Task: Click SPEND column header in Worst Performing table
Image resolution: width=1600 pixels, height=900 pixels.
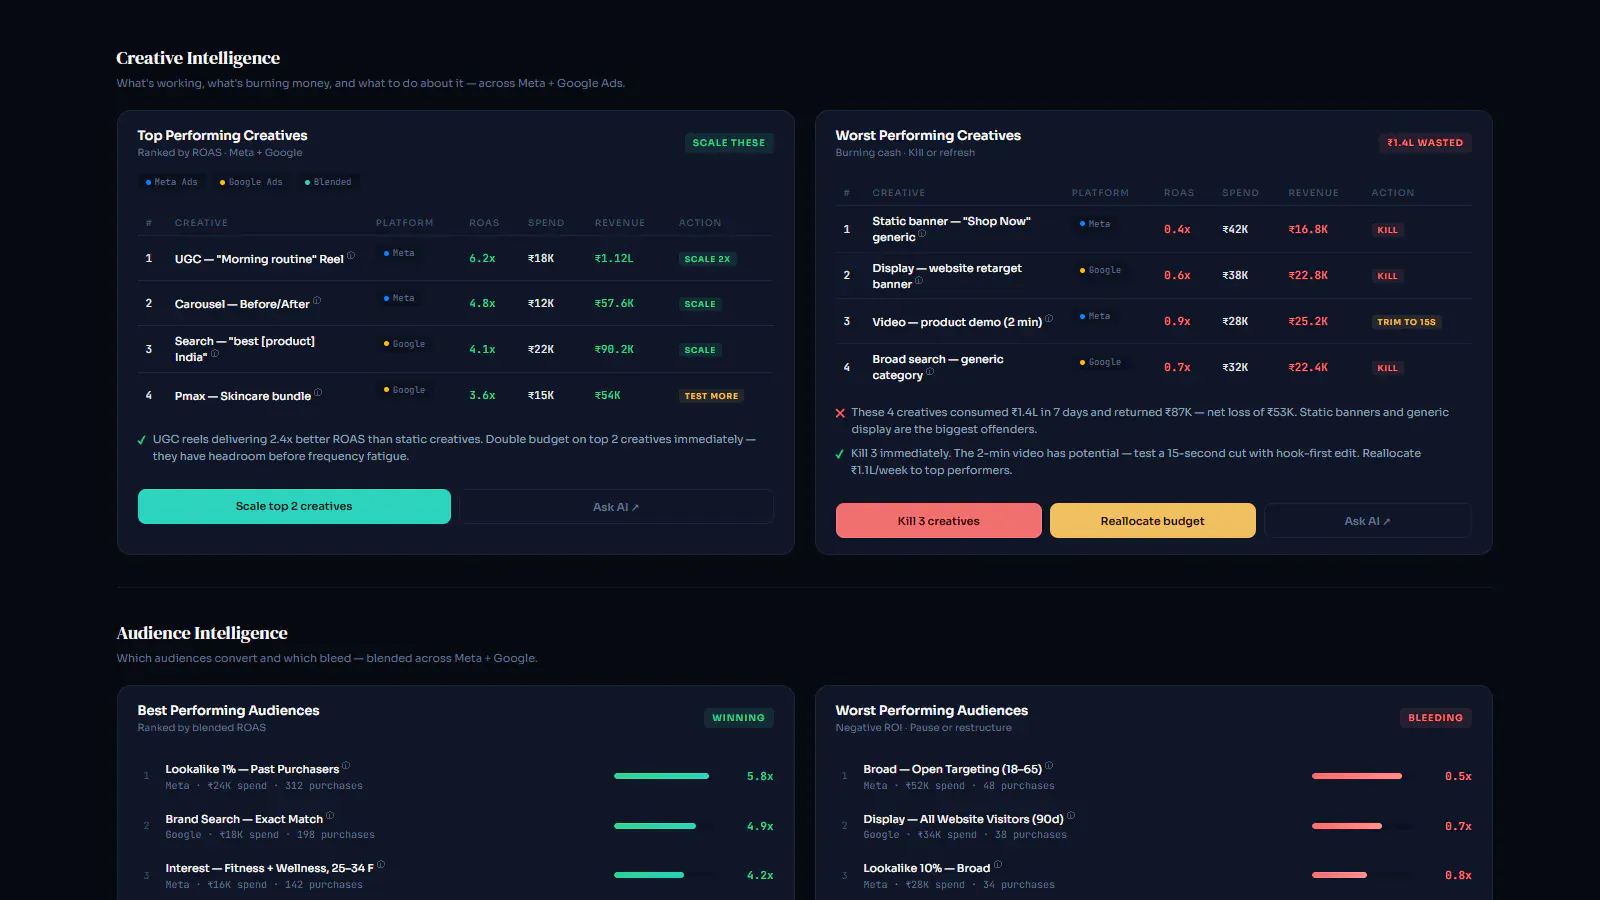Action: (x=1240, y=193)
